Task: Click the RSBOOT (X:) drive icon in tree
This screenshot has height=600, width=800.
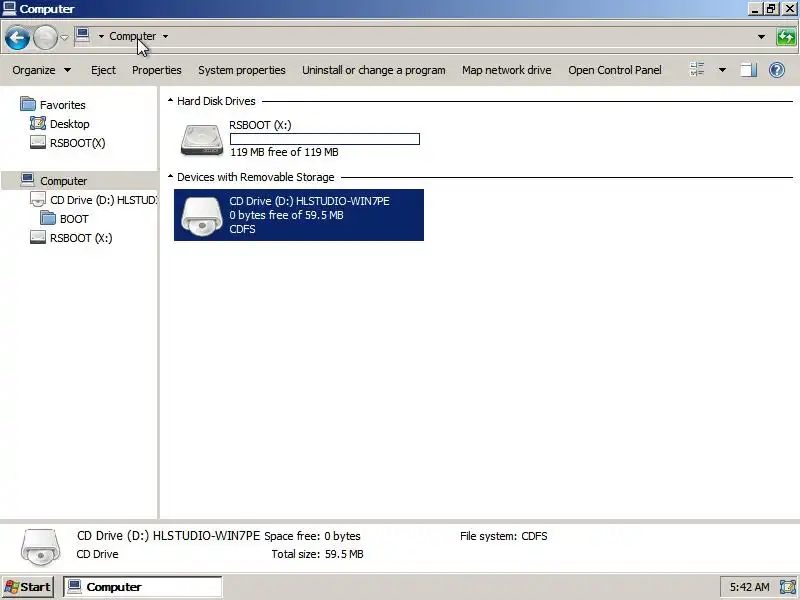Action: (38, 237)
